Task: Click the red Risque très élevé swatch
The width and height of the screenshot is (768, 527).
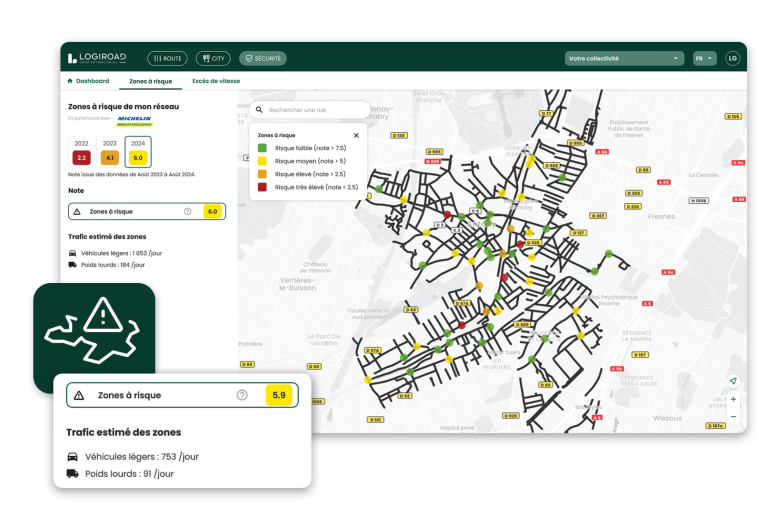Action: click(x=262, y=187)
